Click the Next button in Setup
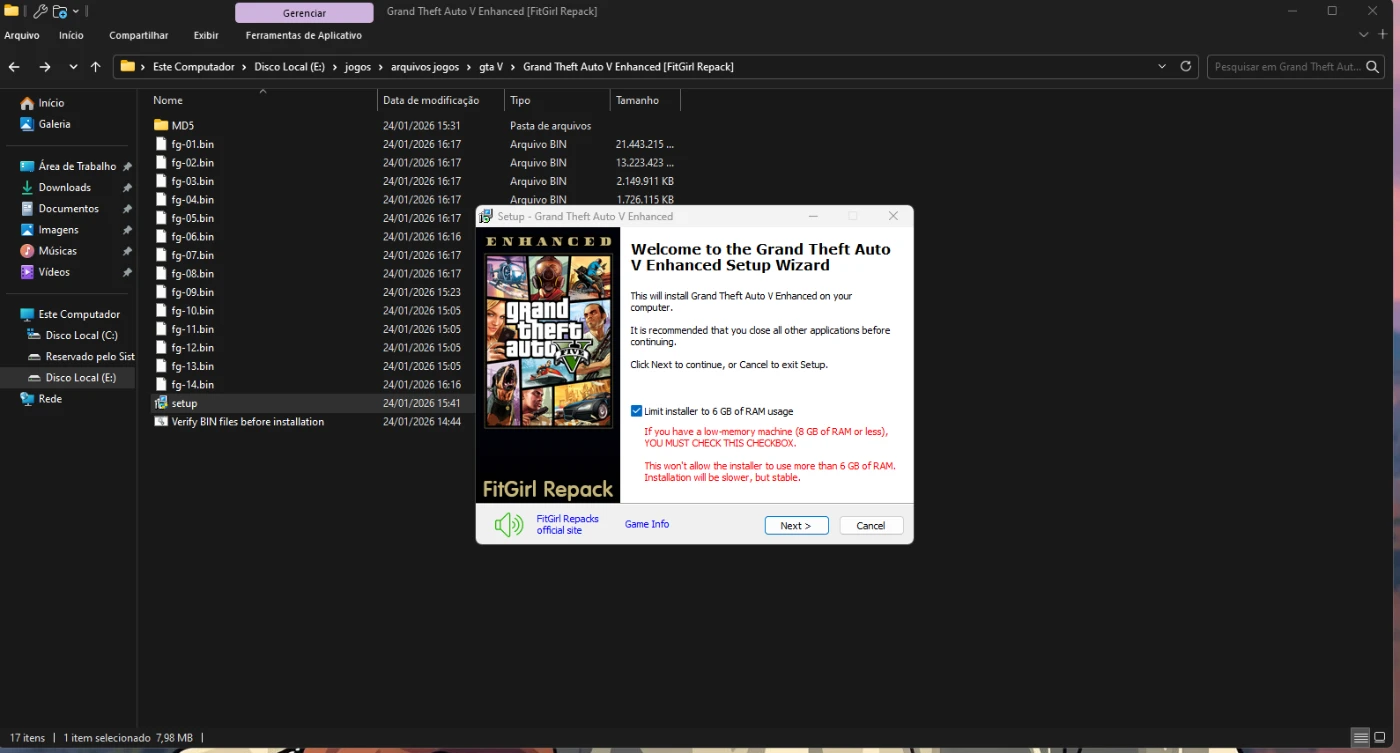 [796, 526]
